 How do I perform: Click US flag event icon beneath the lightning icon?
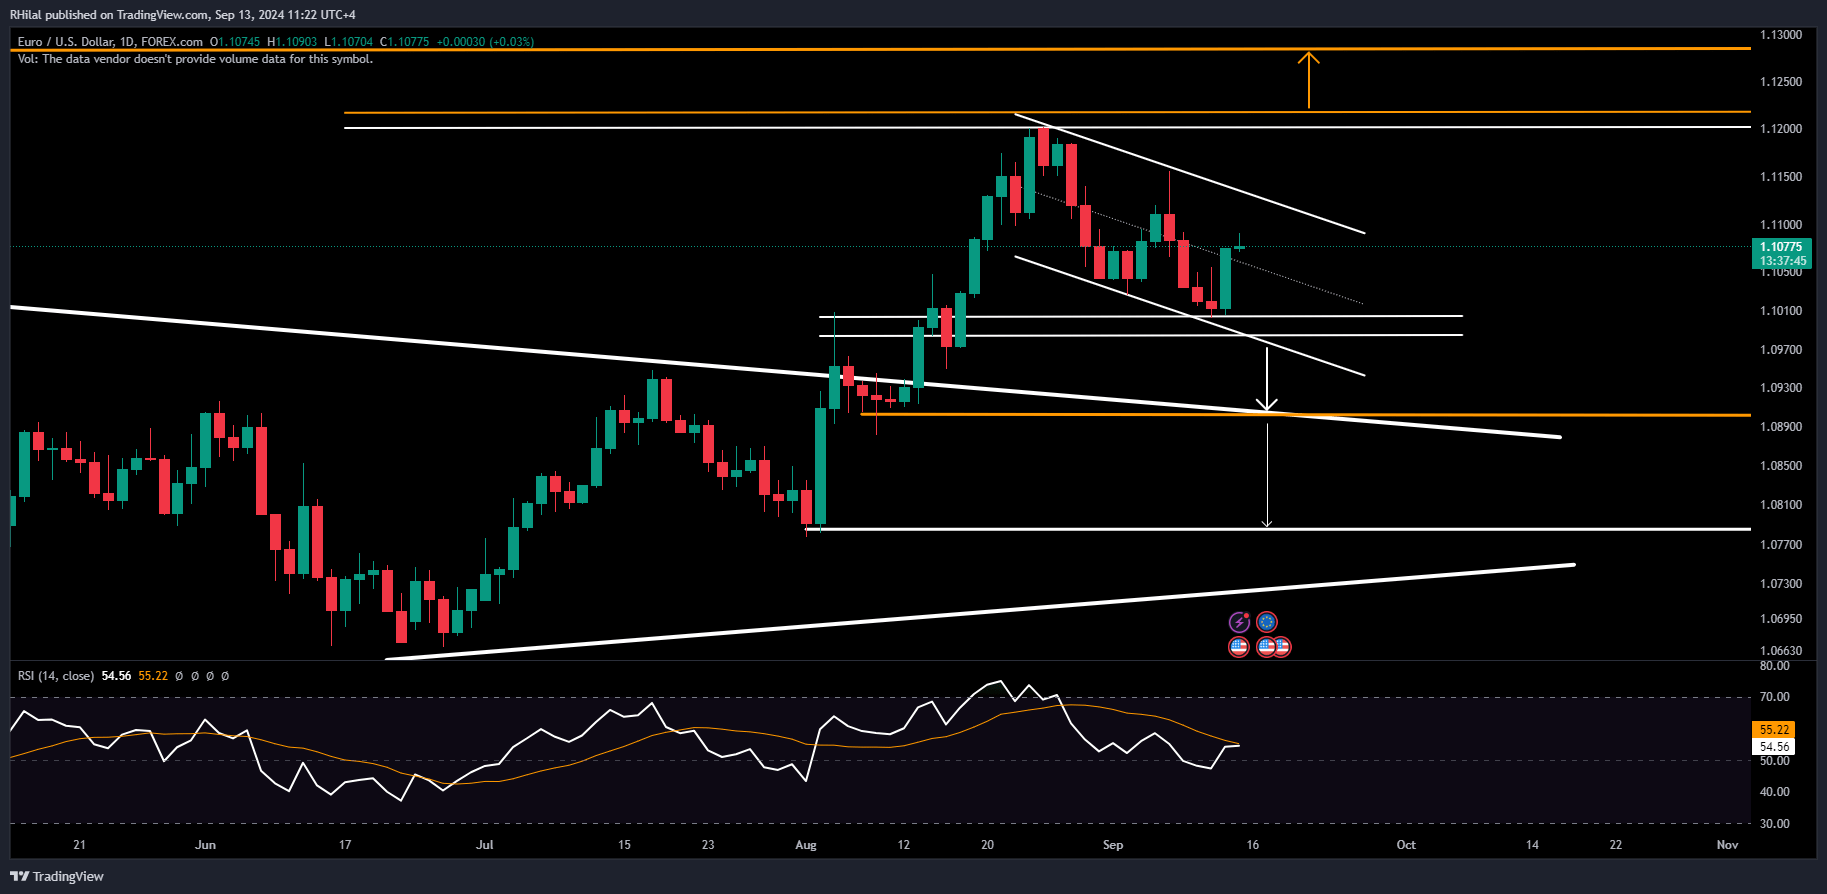[x=1239, y=647]
